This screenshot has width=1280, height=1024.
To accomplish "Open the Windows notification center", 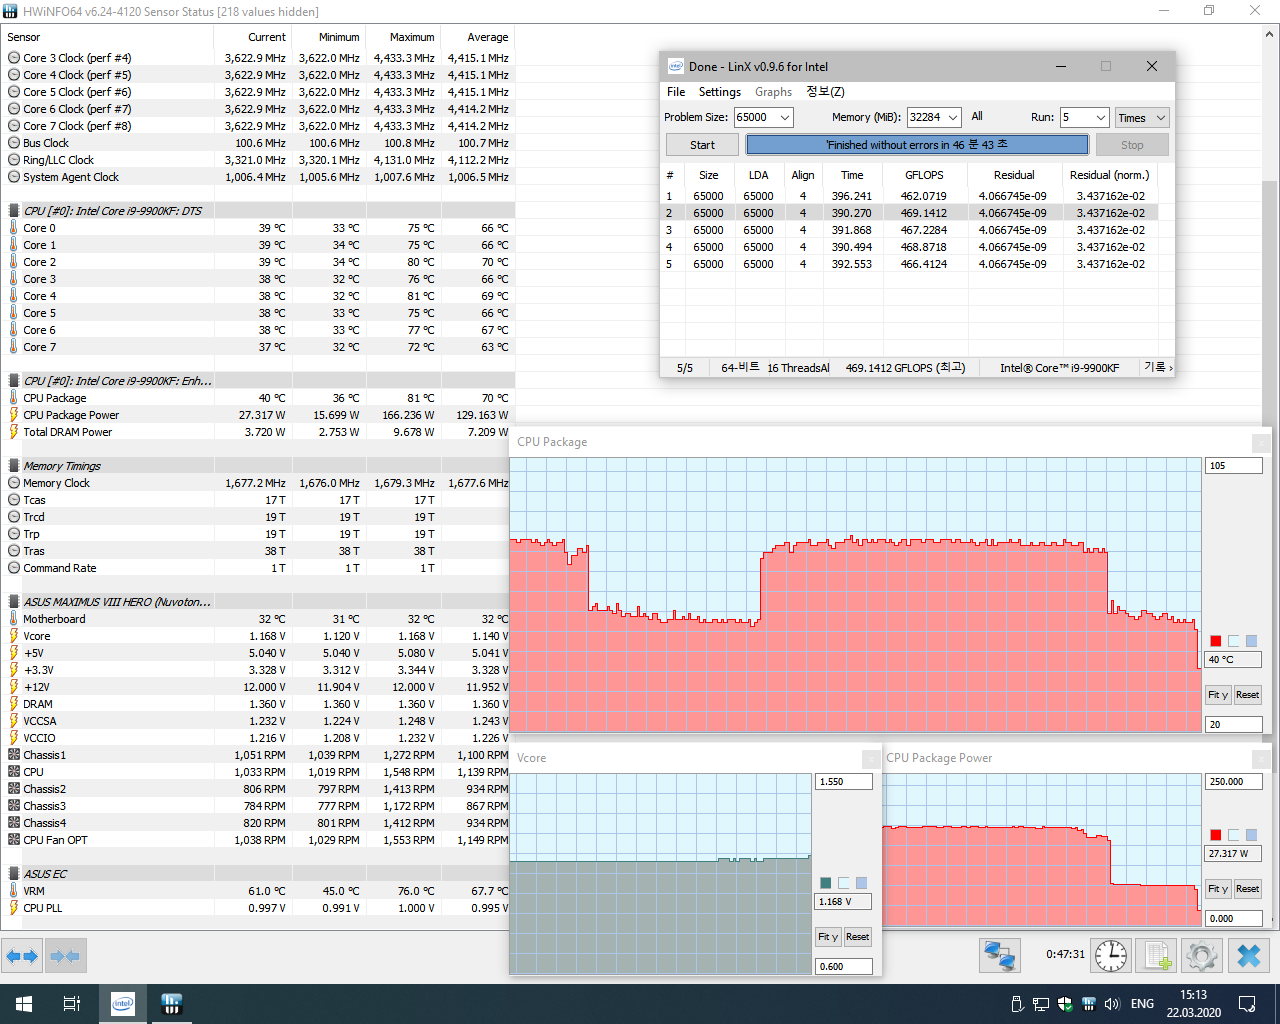I will click(x=1247, y=1004).
